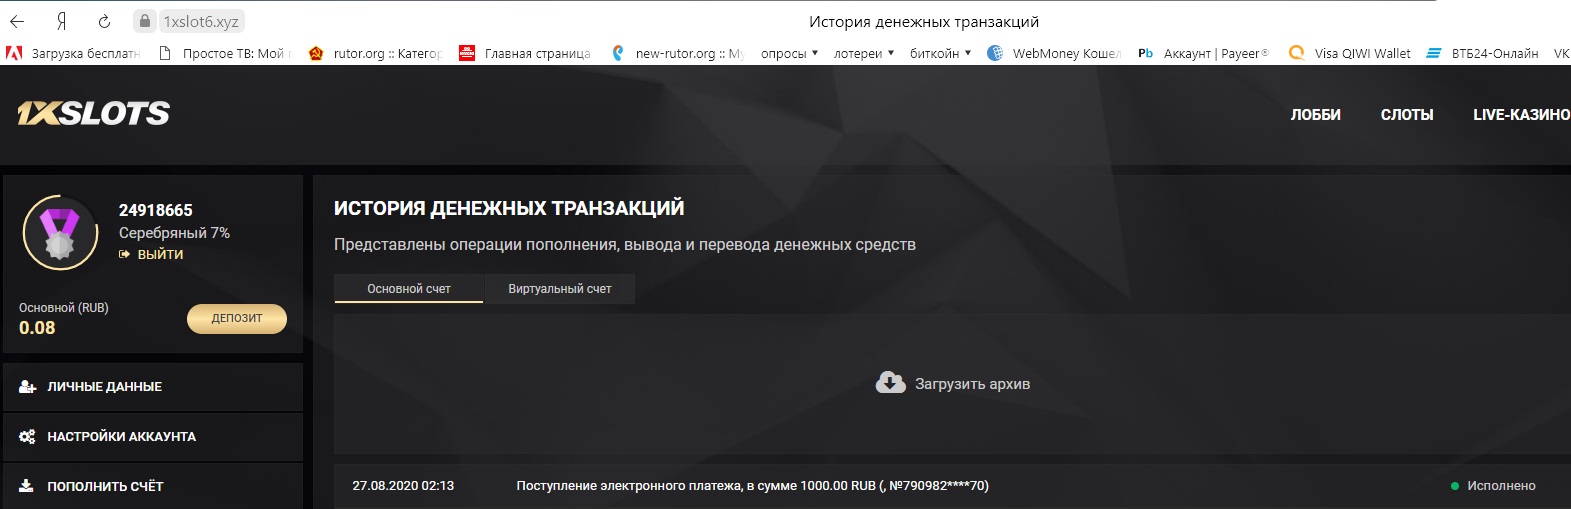The width and height of the screenshot is (1571, 509).
Task: Expand the 'биткойн' bookmark folder
Action: [940, 53]
